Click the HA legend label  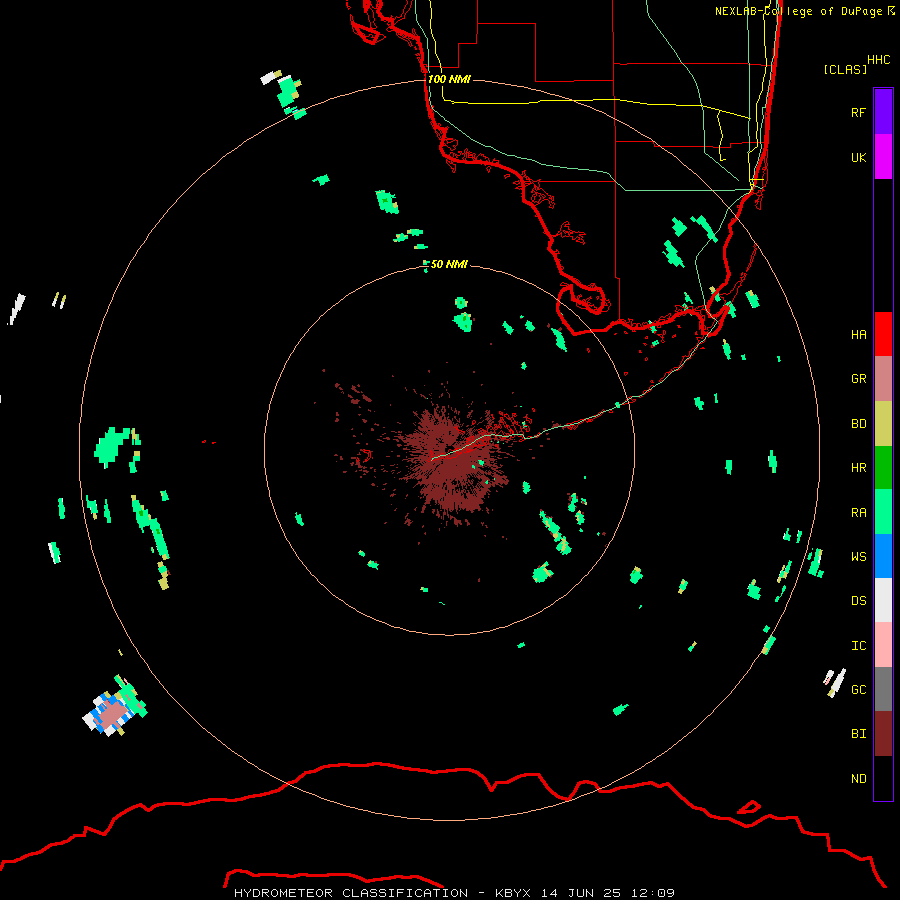[x=858, y=335]
